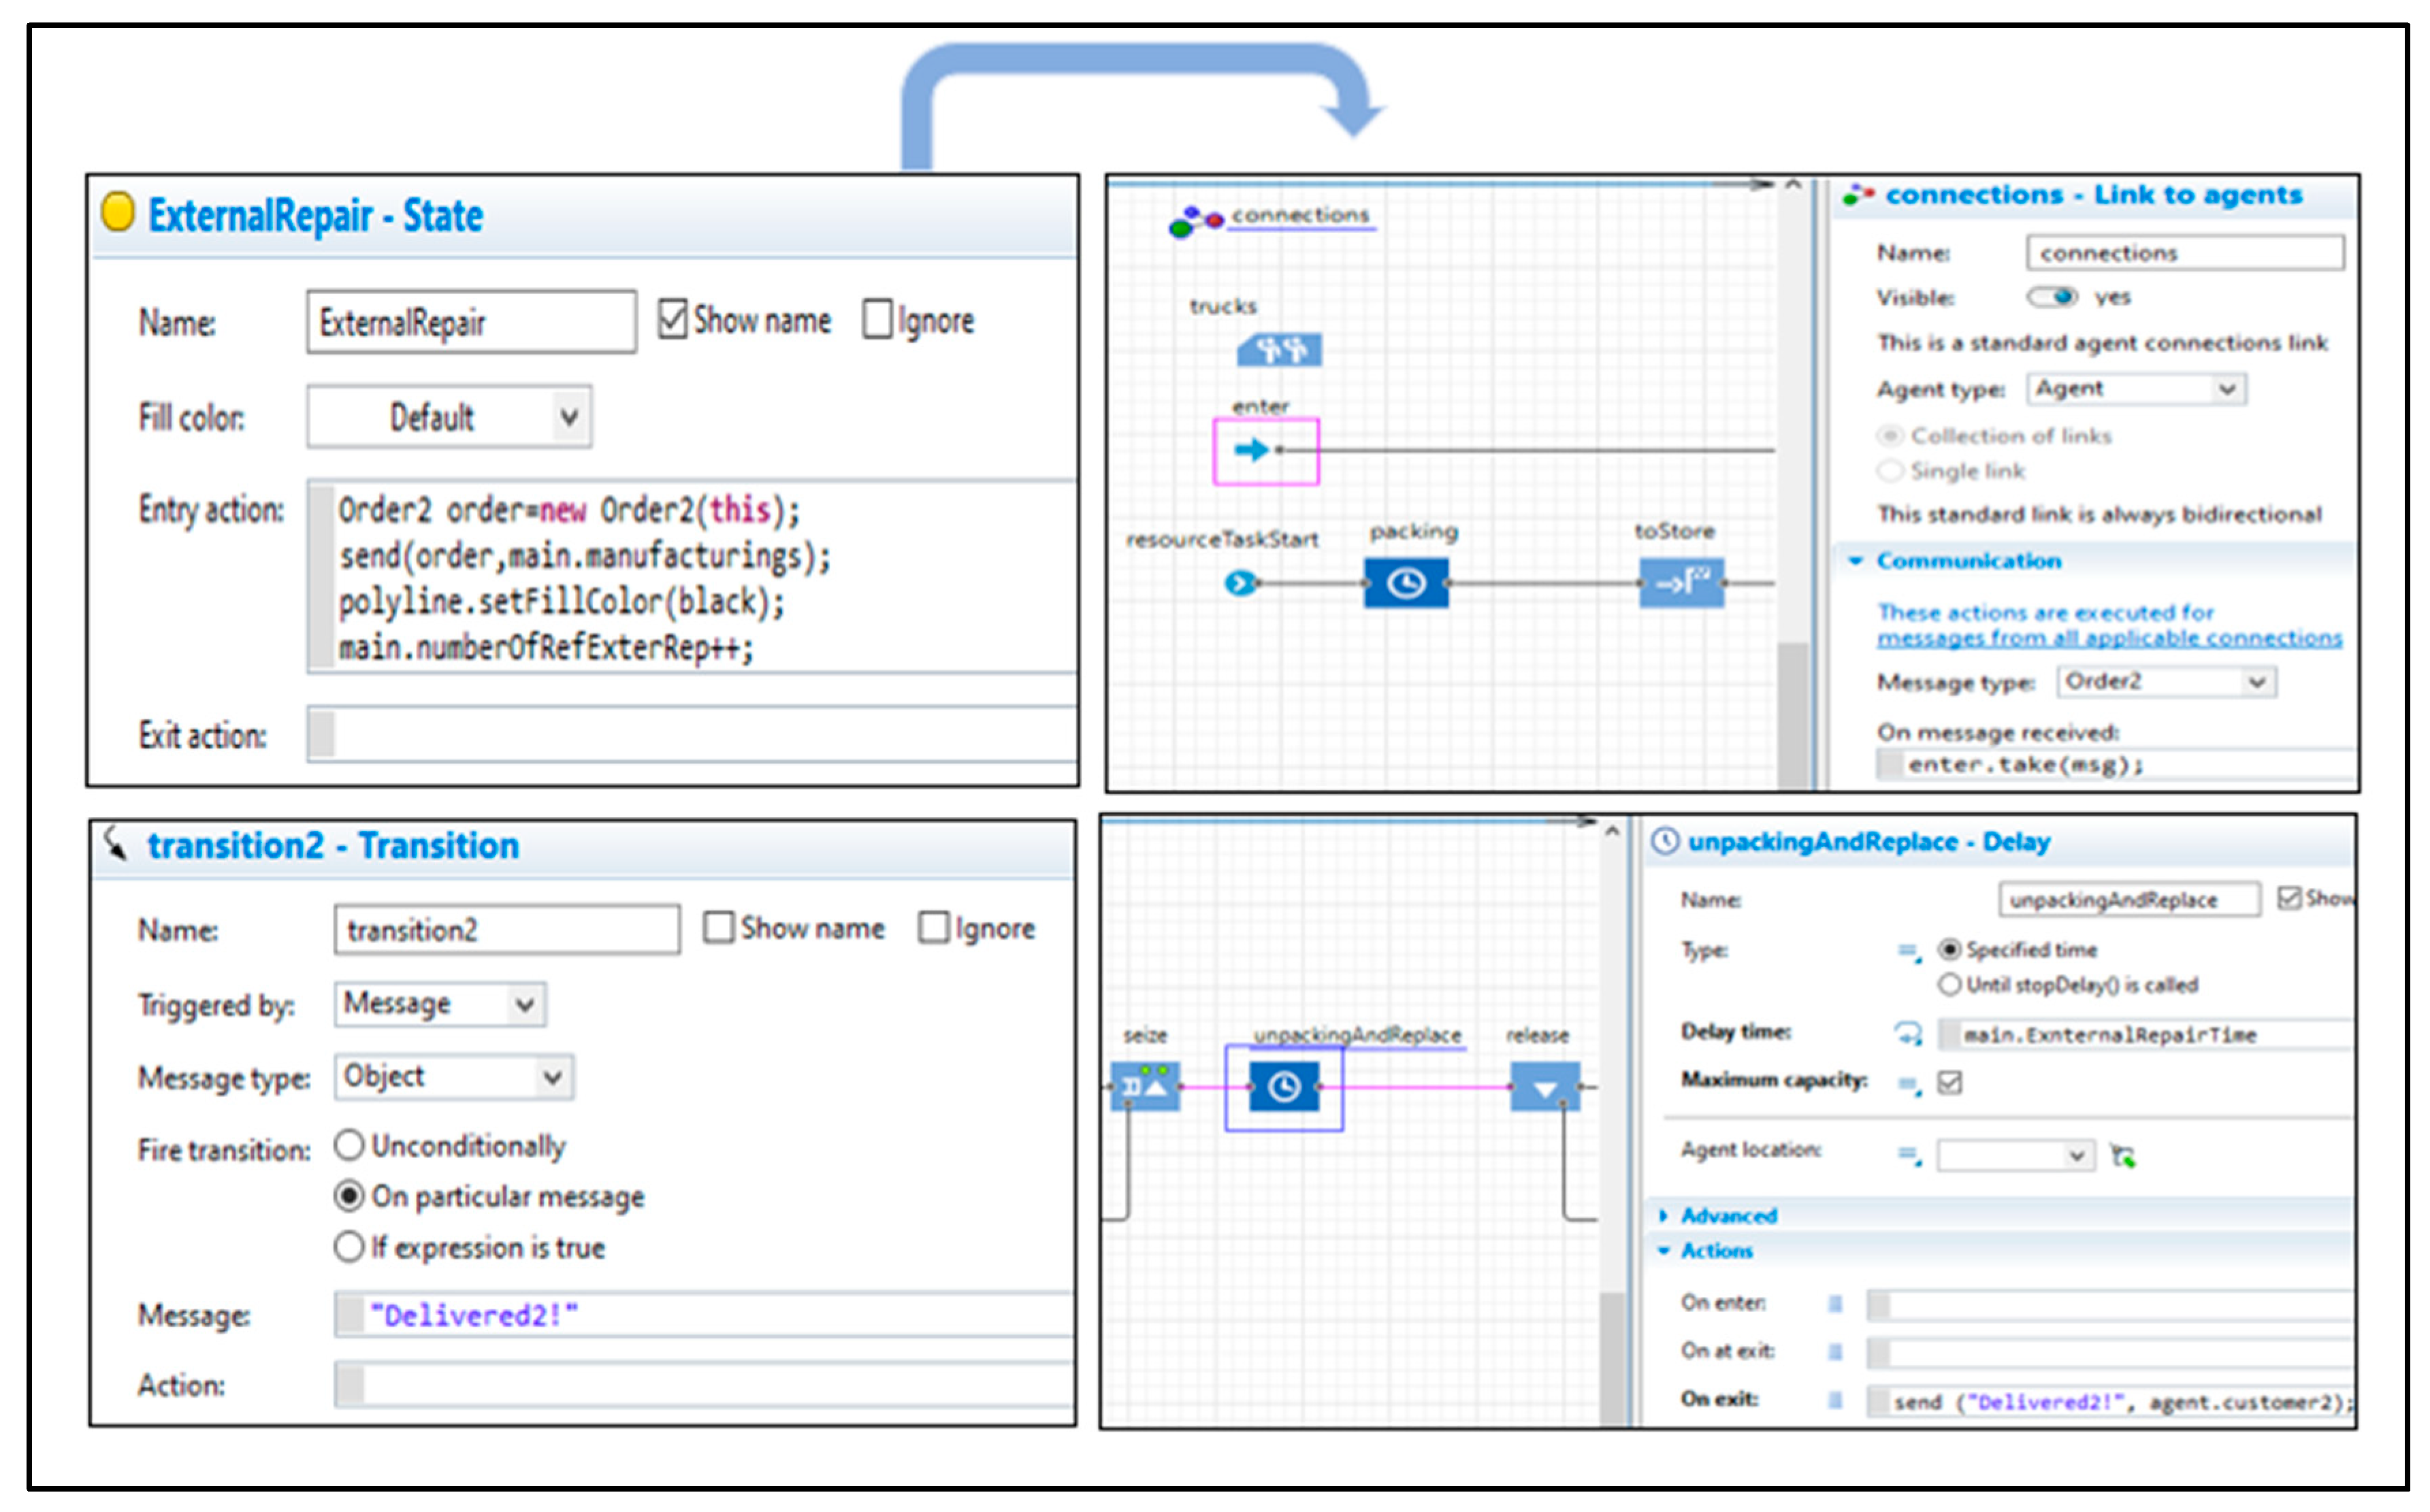This screenshot has height=1512, width=2430.
Task: Click the trucks resource pool icon
Action: [x=1279, y=350]
